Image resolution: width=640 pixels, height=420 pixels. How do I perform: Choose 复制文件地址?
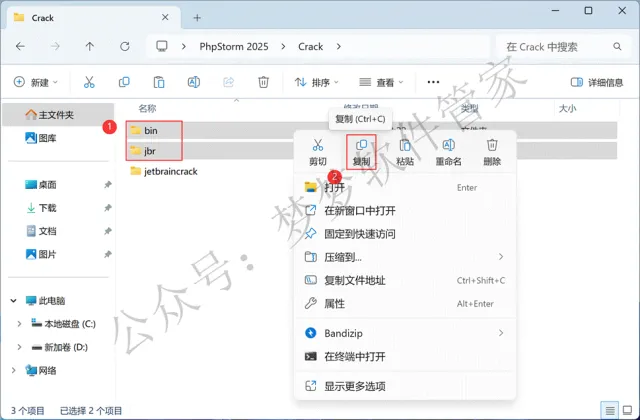405,280
